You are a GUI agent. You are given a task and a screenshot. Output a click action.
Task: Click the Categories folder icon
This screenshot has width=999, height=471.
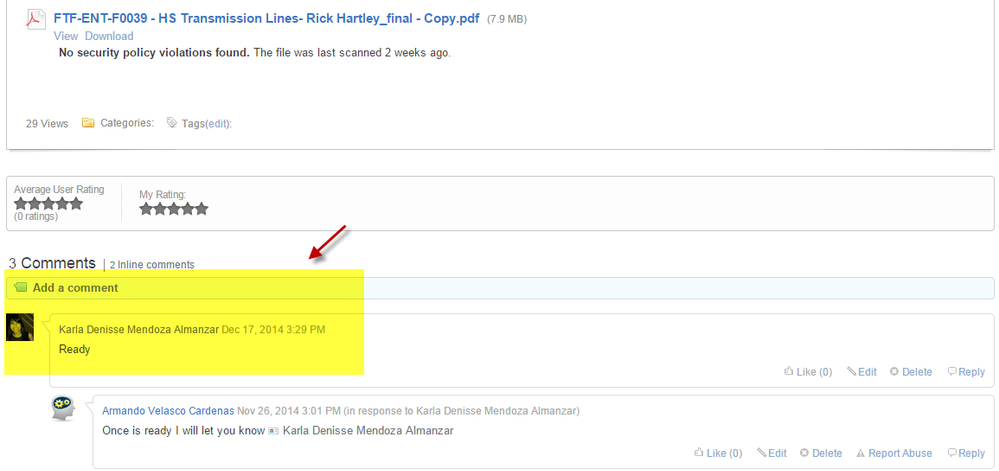[x=88, y=123]
